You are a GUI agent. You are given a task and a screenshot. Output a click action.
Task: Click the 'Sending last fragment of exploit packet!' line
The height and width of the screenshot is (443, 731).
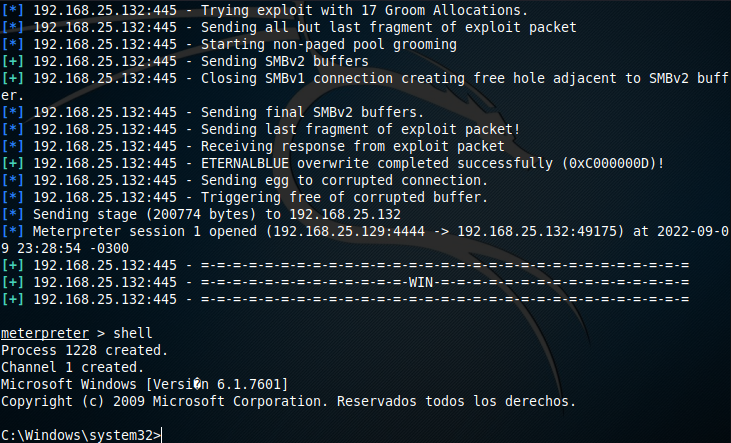point(261,129)
